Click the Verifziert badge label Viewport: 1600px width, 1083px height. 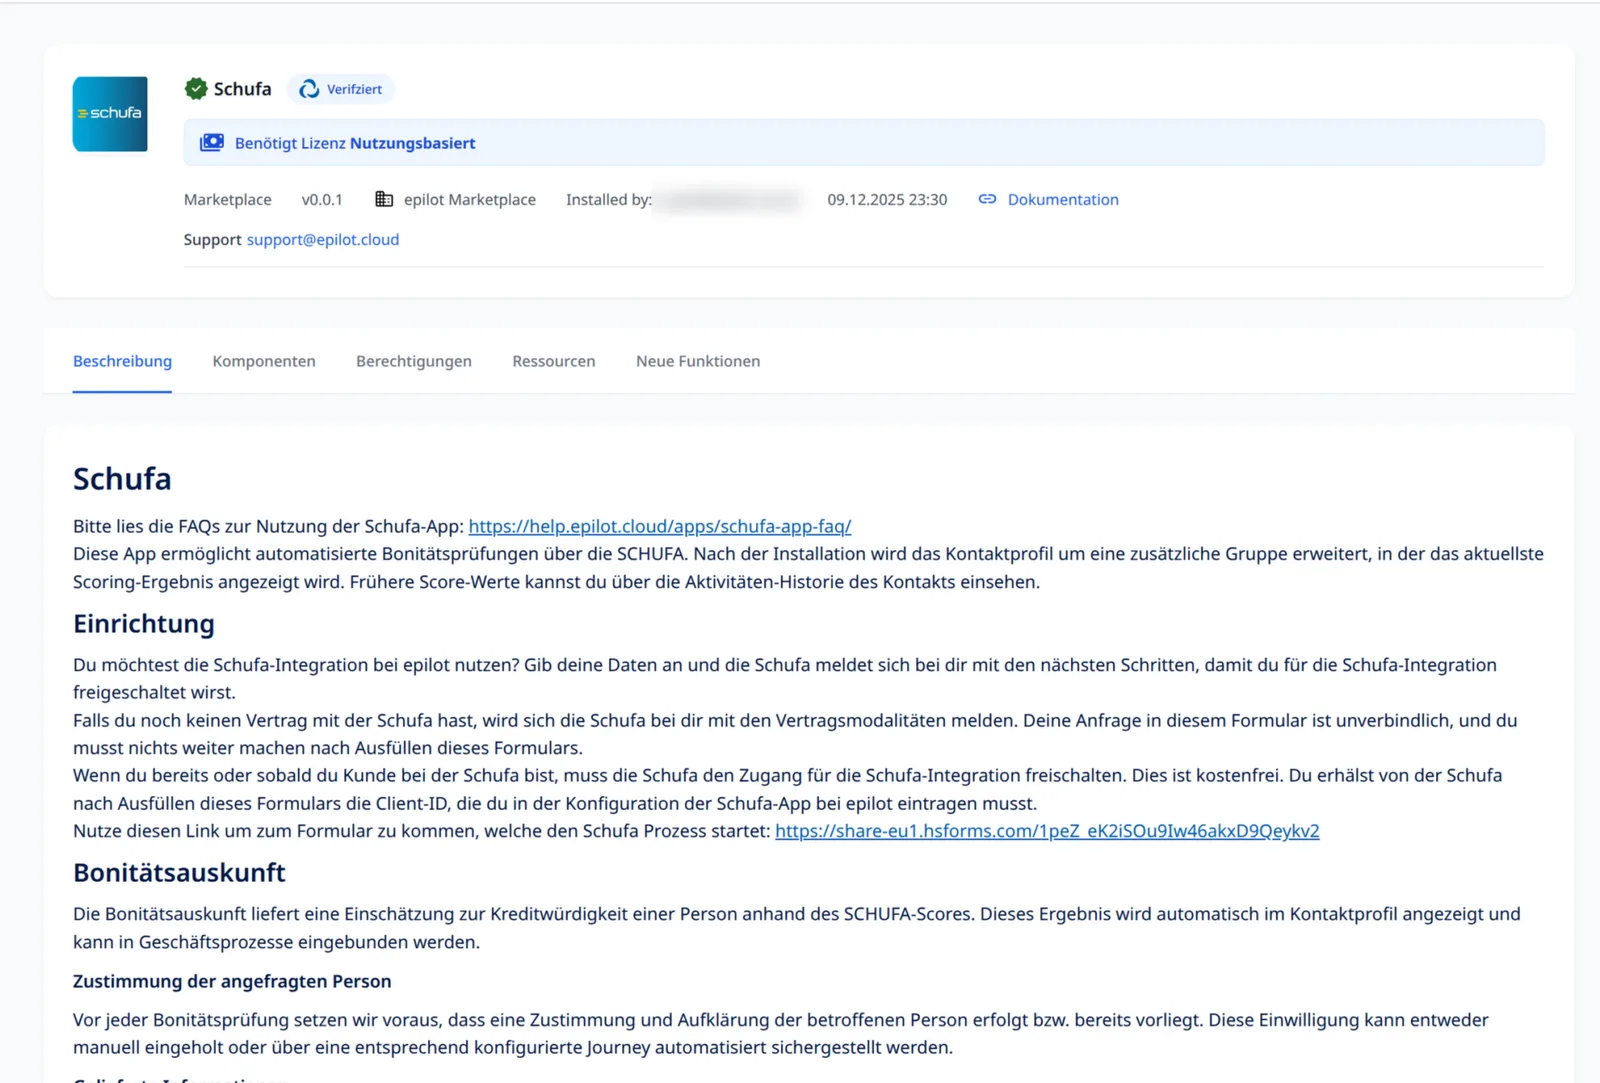(354, 89)
